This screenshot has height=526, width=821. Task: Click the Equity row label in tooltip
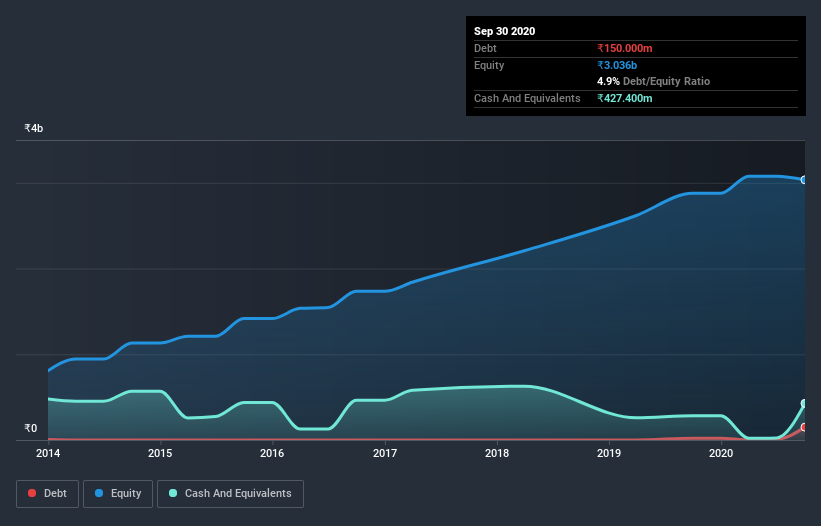[x=489, y=65]
